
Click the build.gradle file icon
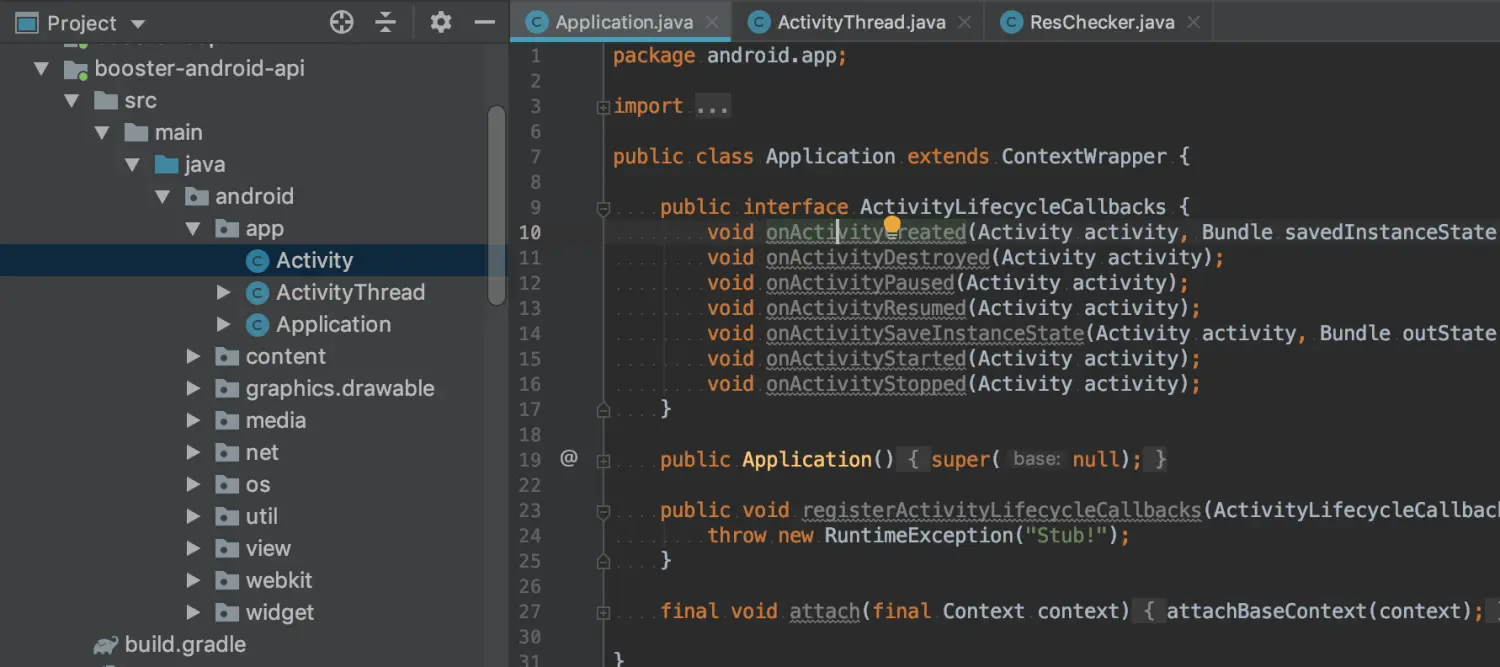pos(105,646)
